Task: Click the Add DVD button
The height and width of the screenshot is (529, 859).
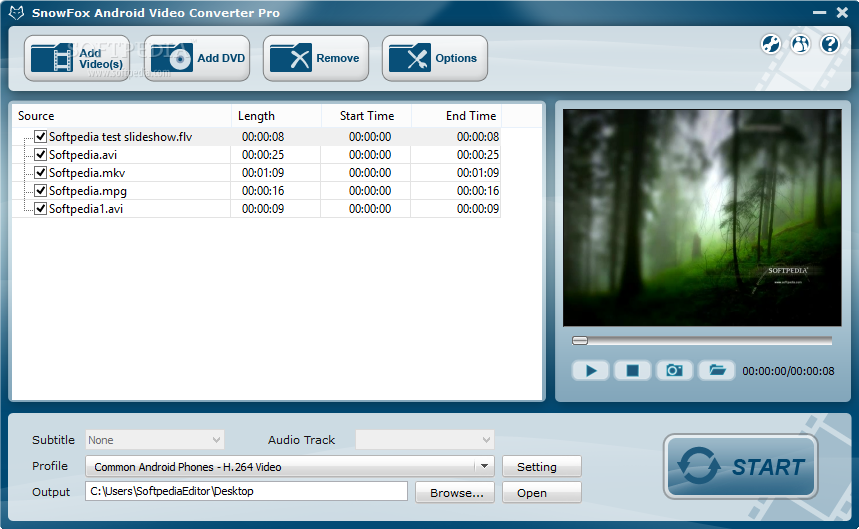Action: [197, 59]
